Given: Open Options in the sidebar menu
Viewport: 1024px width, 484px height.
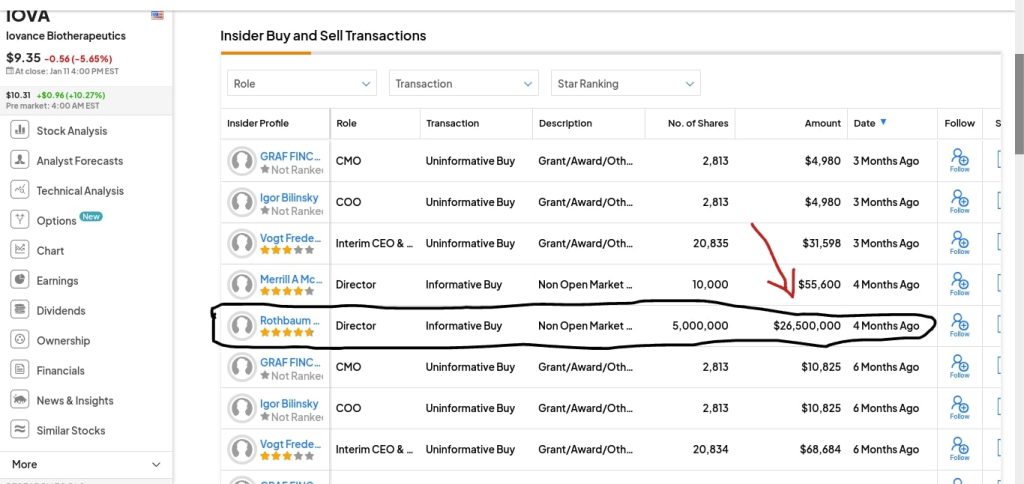Looking at the screenshot, I should click(56, 220).
